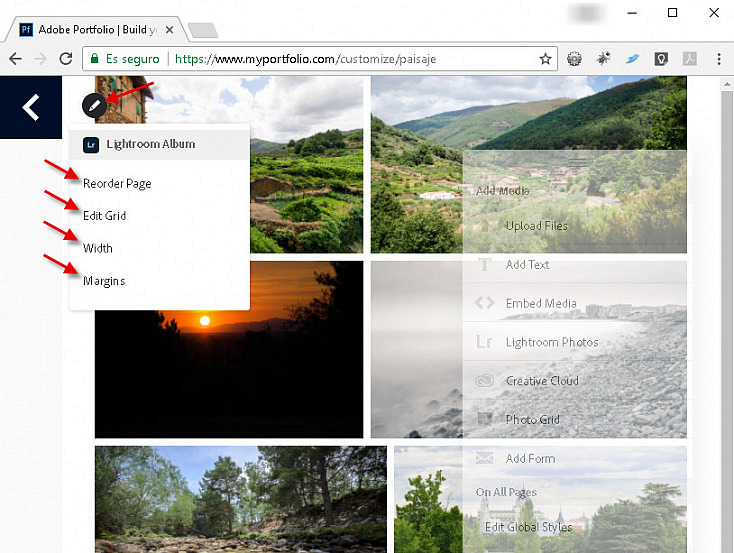Viewport: 734px width, 553px height.
Task: Open Chrome three-dot menu
Action: [x=719, y=59]
